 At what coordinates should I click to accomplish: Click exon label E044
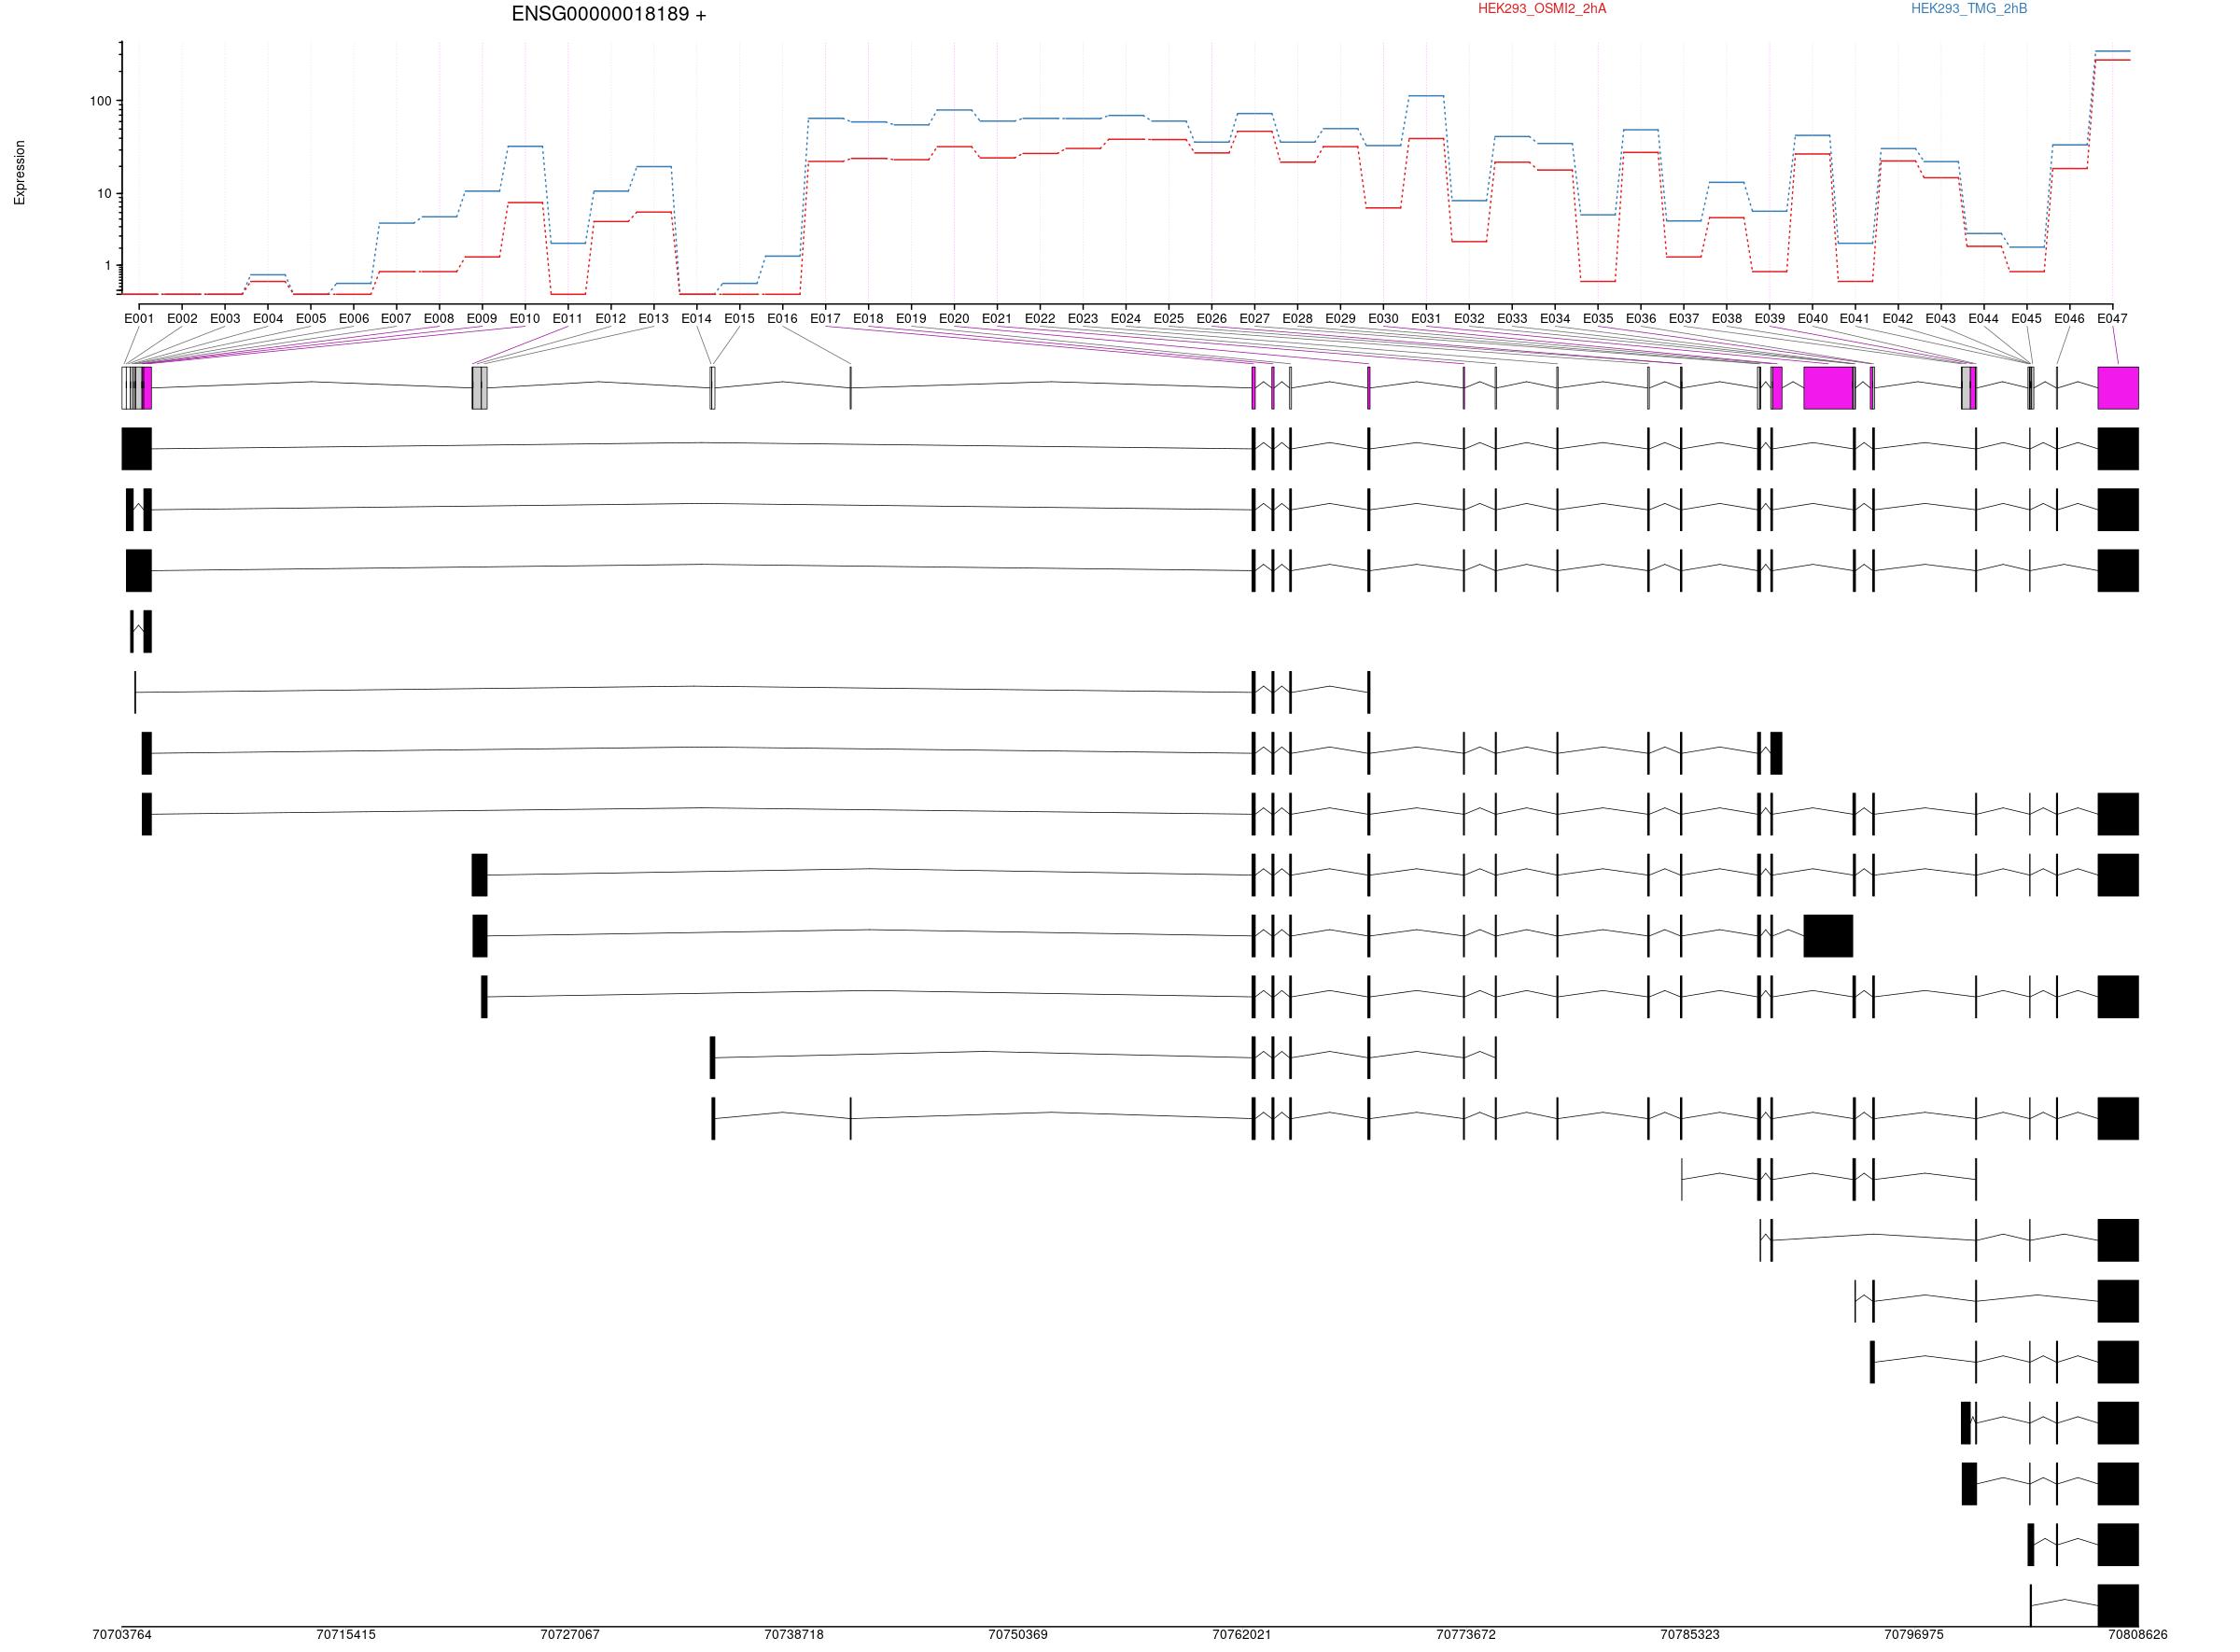tap(1984, 319)
